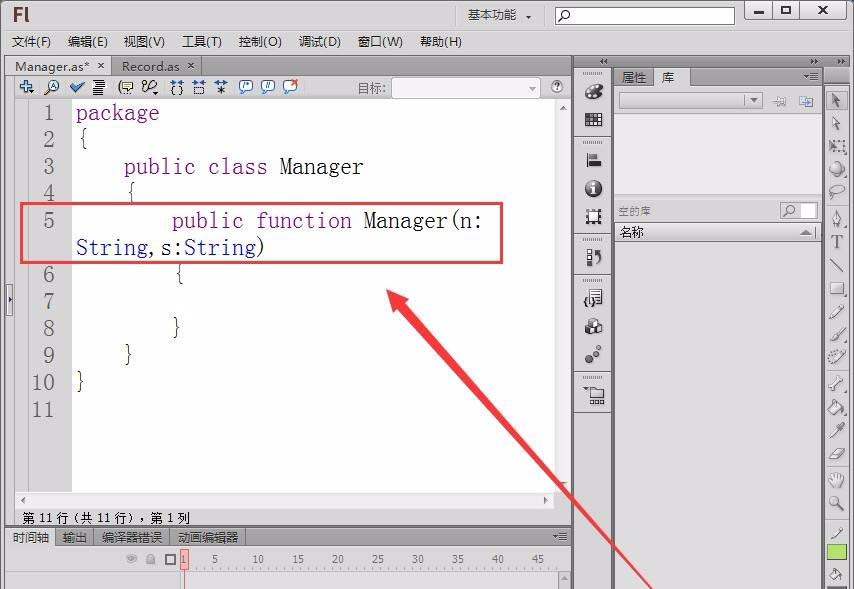This screenshot has height=589, width=854.
Task: Switch to the 输出 tab
Action: [74, 537]
